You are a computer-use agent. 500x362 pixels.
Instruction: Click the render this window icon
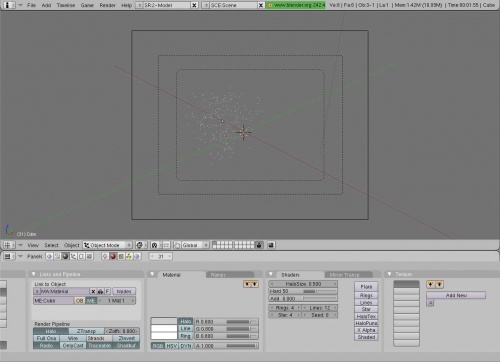click(271, 245)
